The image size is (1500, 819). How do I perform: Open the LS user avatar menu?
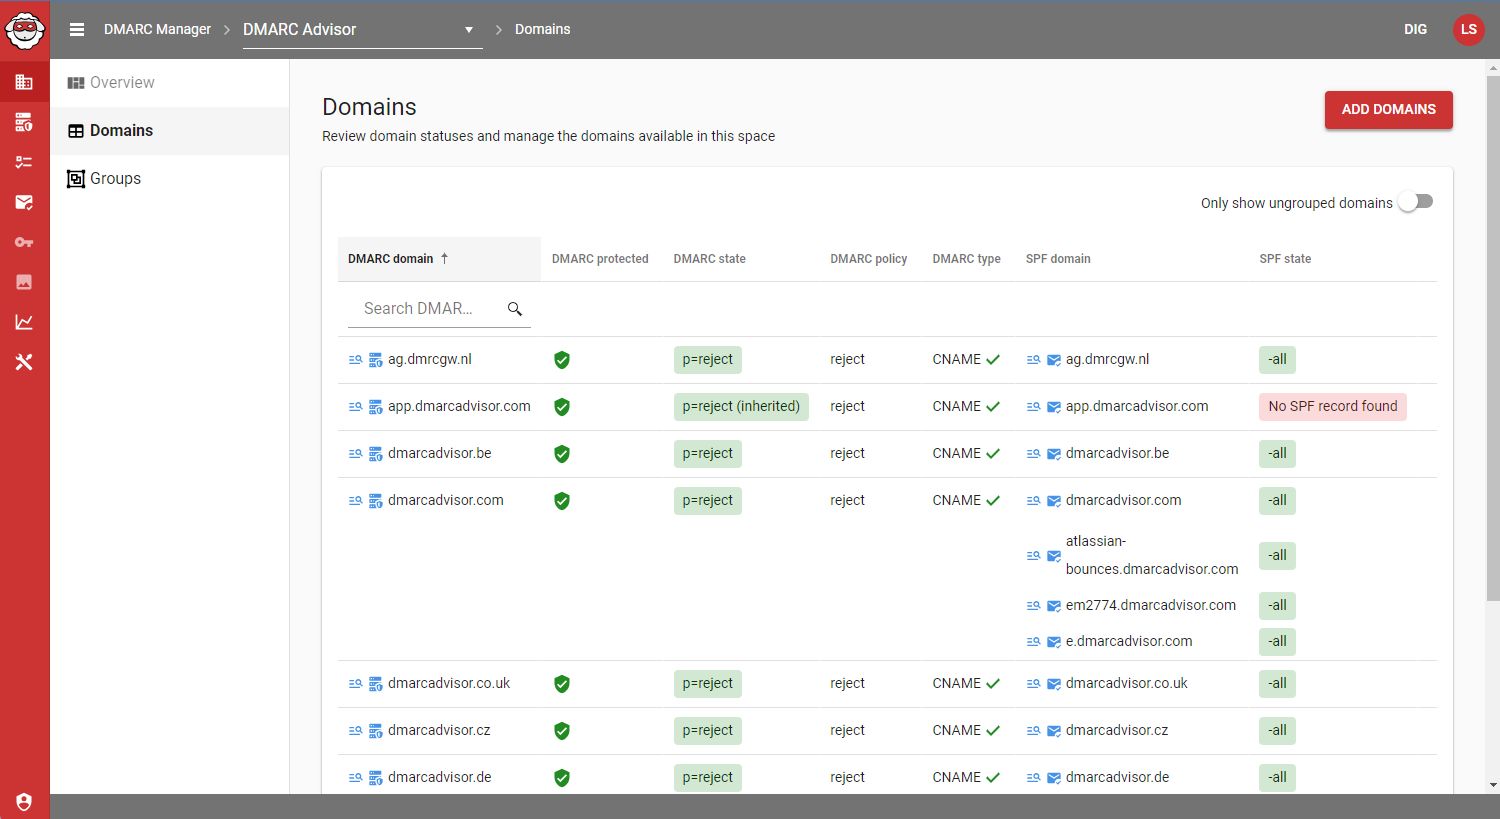1468,29
